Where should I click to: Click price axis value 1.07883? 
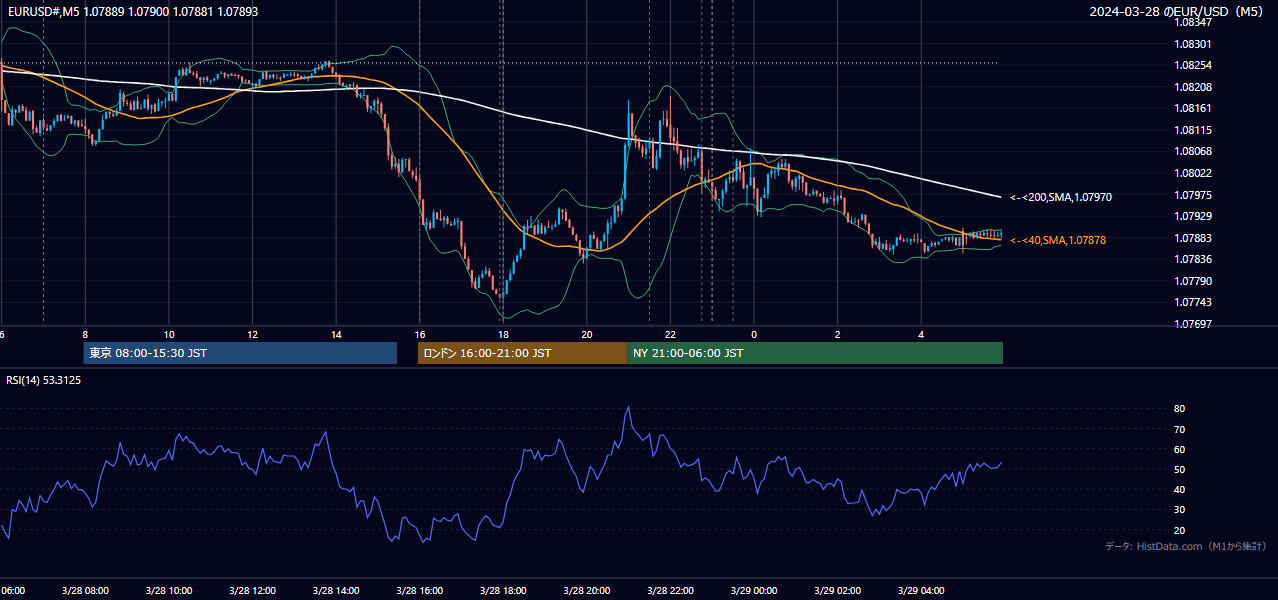pyautogui.click(x=1193, y=238)
